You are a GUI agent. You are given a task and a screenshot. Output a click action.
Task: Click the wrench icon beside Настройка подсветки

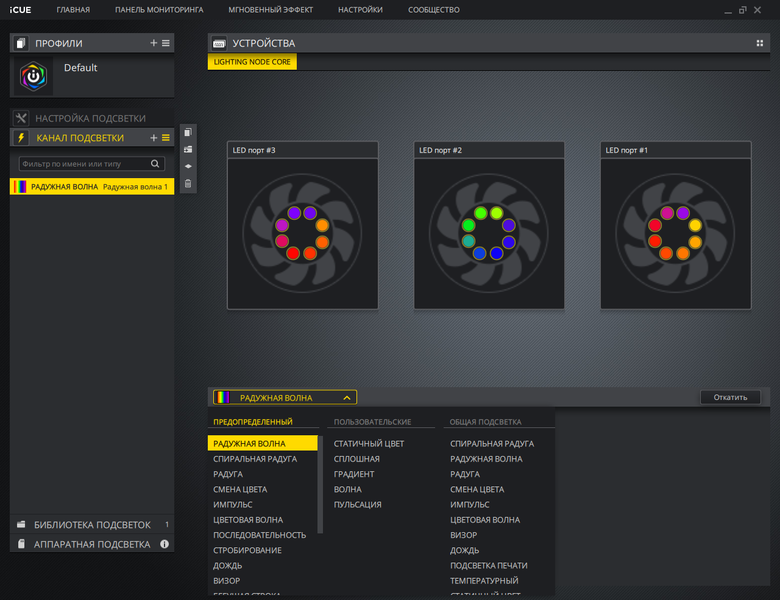point(21,118)
